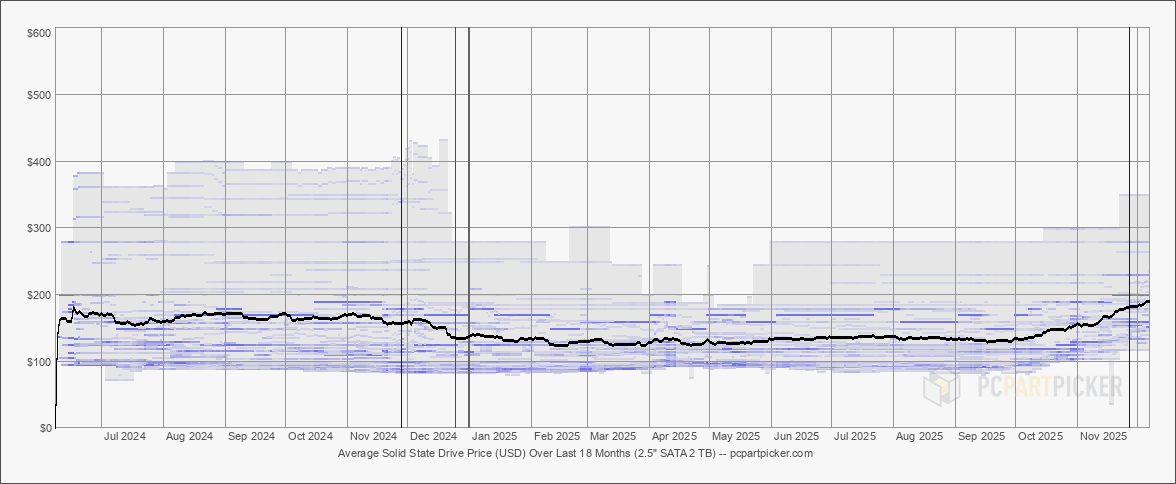Select the Oct 2025 x-axis label

pos(1040,437)
